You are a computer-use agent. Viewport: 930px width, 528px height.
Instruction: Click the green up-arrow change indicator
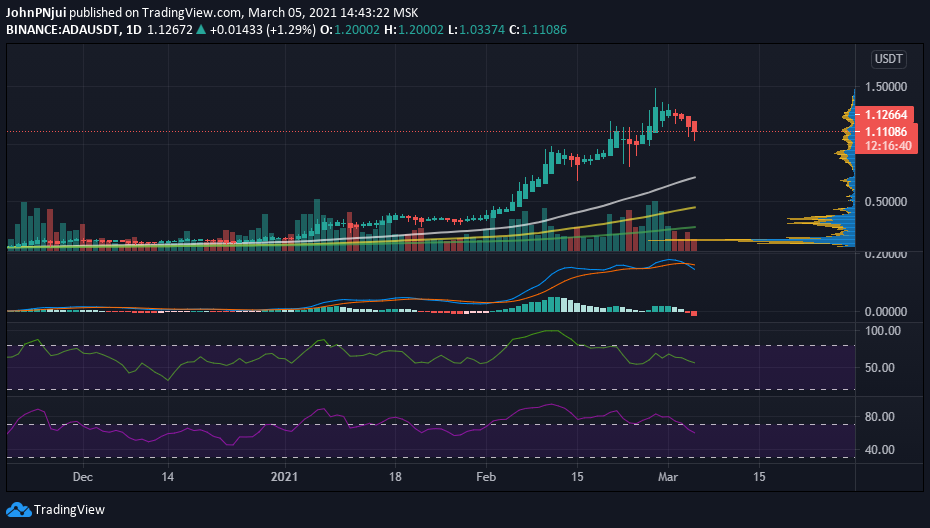[x=200, y=30]
